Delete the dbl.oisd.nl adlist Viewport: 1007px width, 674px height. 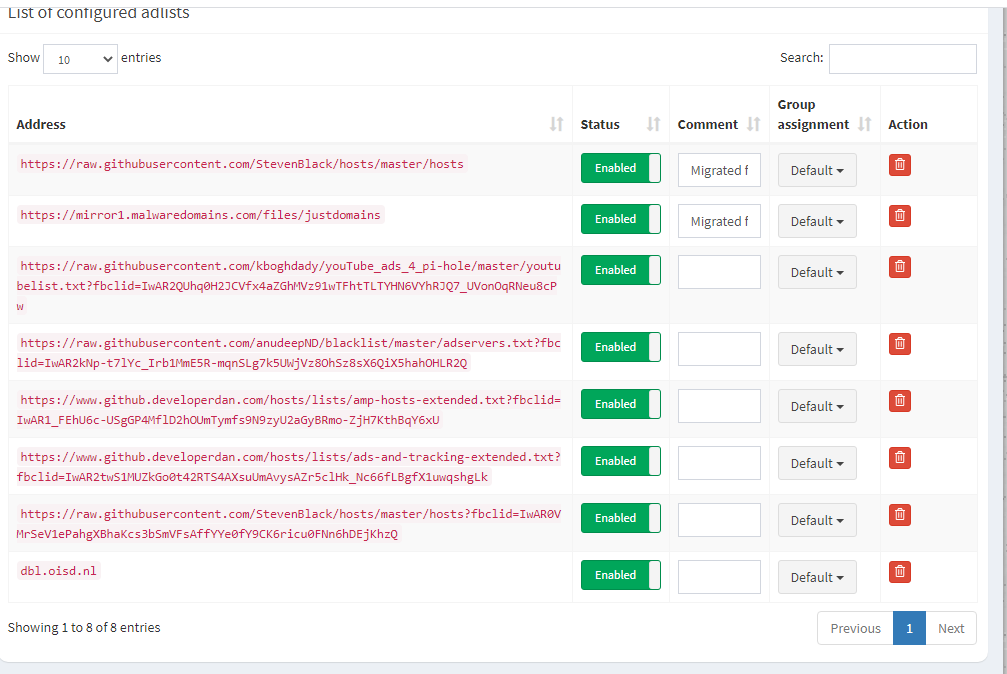pos(900,572)
